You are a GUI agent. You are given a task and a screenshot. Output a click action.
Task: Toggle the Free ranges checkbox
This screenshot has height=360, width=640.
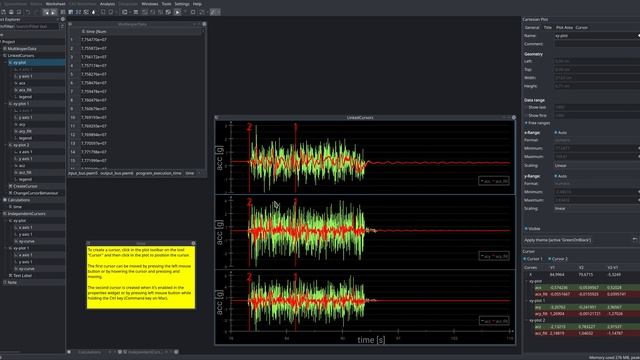(x=526, y=123)
